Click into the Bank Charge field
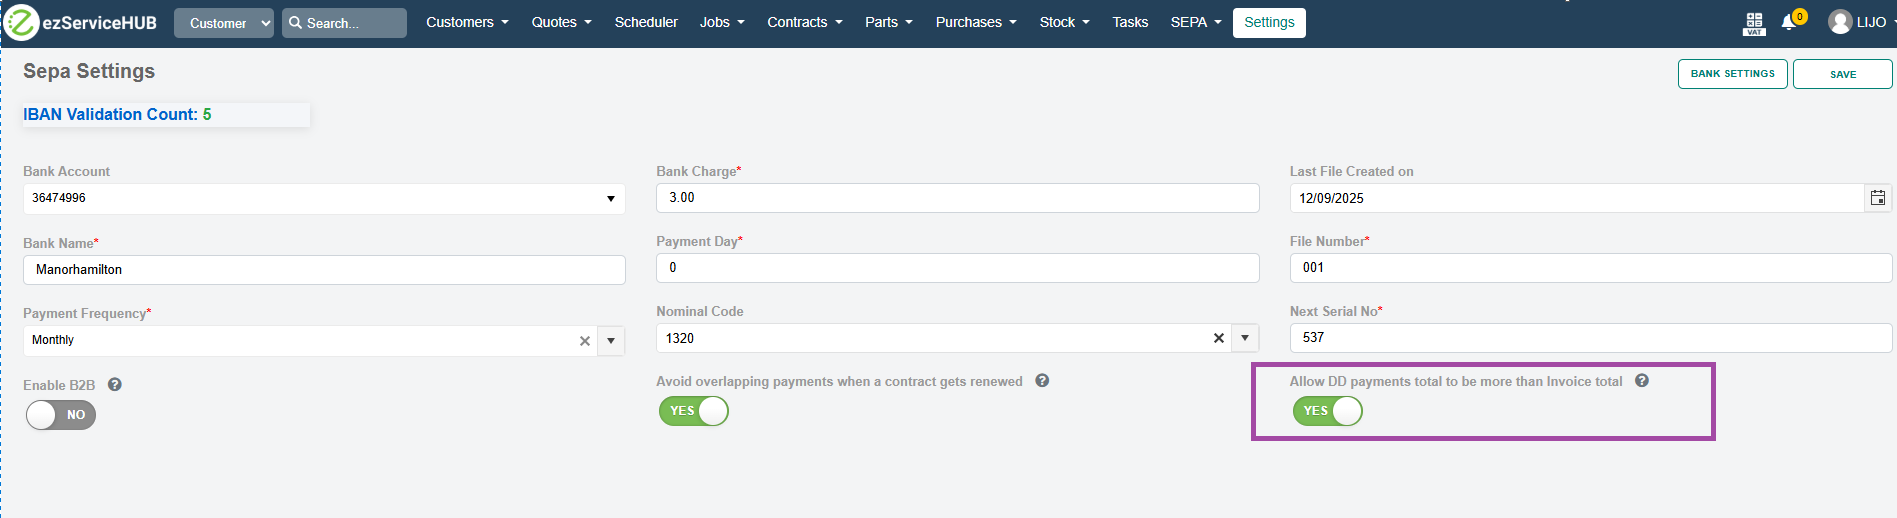1897x518 pixels. [x=957, y=198]
